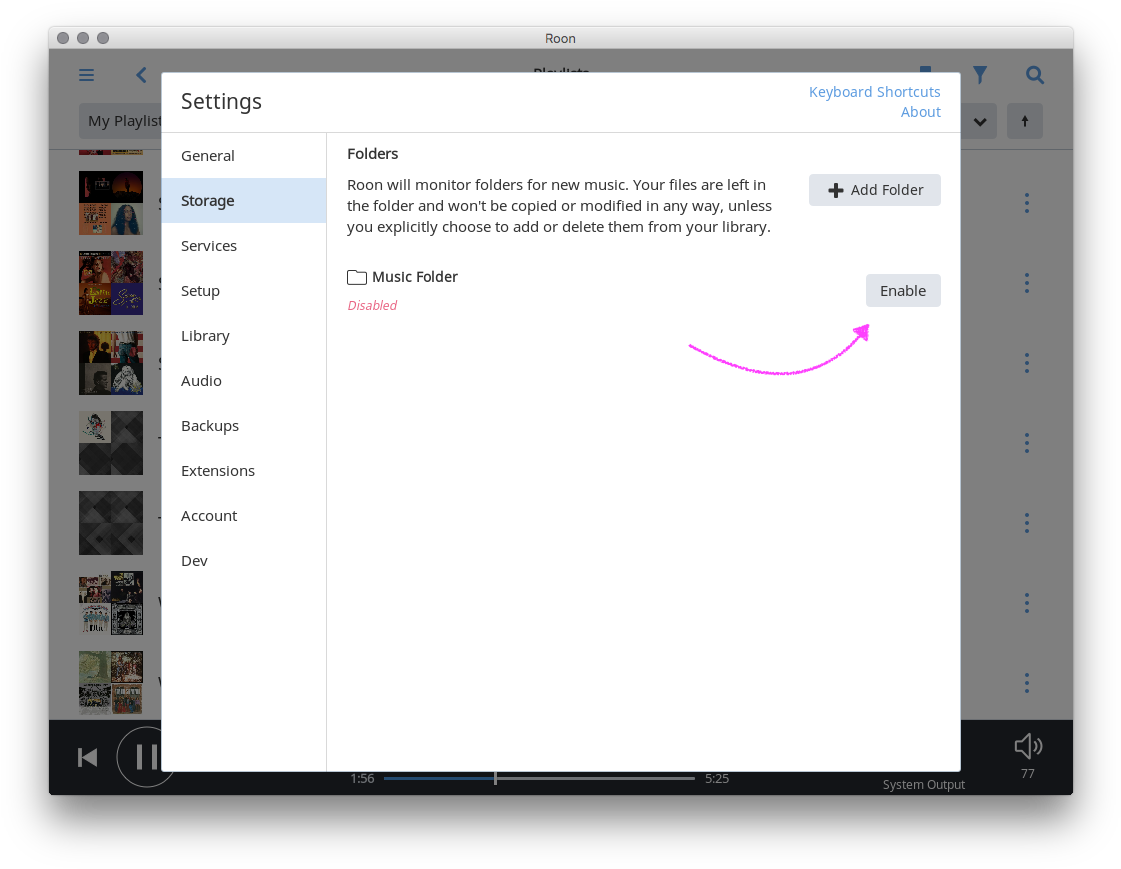The image size is (1121, 869).
Task: Select the all-gray placeholder playlist thumbnail
Action: click(111, 523)
